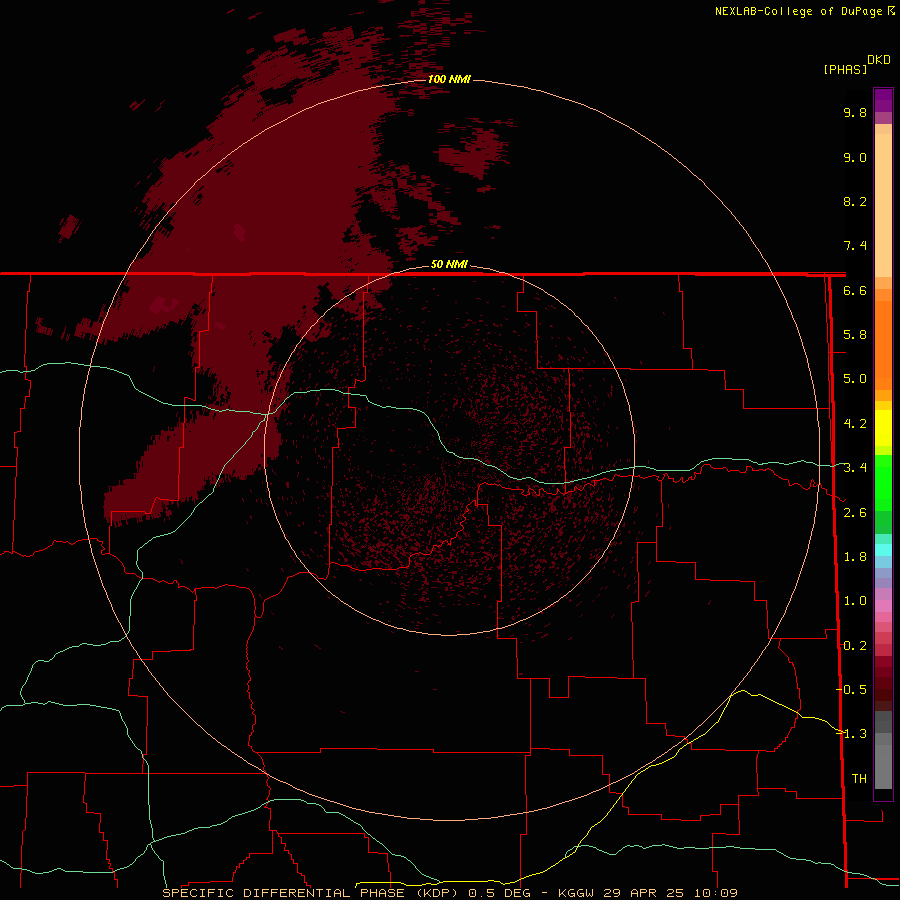Viewport: 900px width, 900px height.
Task: Click the 6.6 value on the color scale
Action: [855, 290]
